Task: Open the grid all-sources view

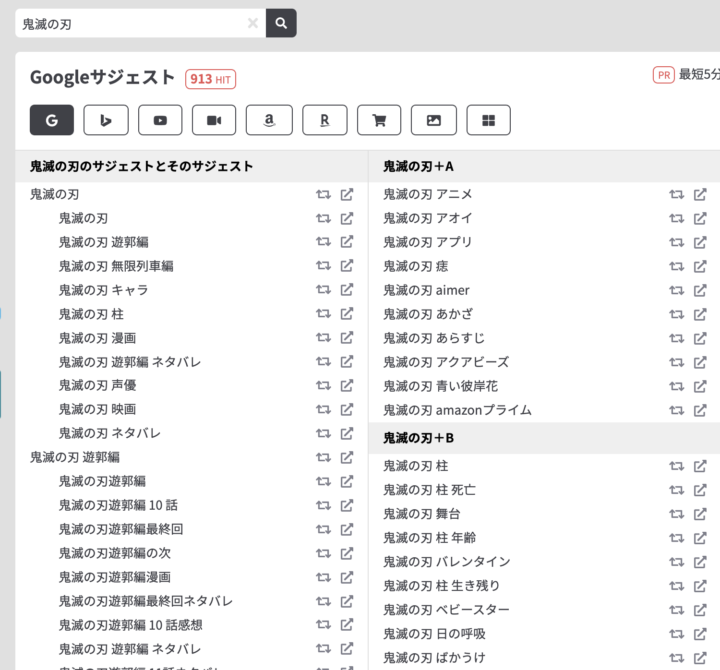Action: (x=489, y=120)
